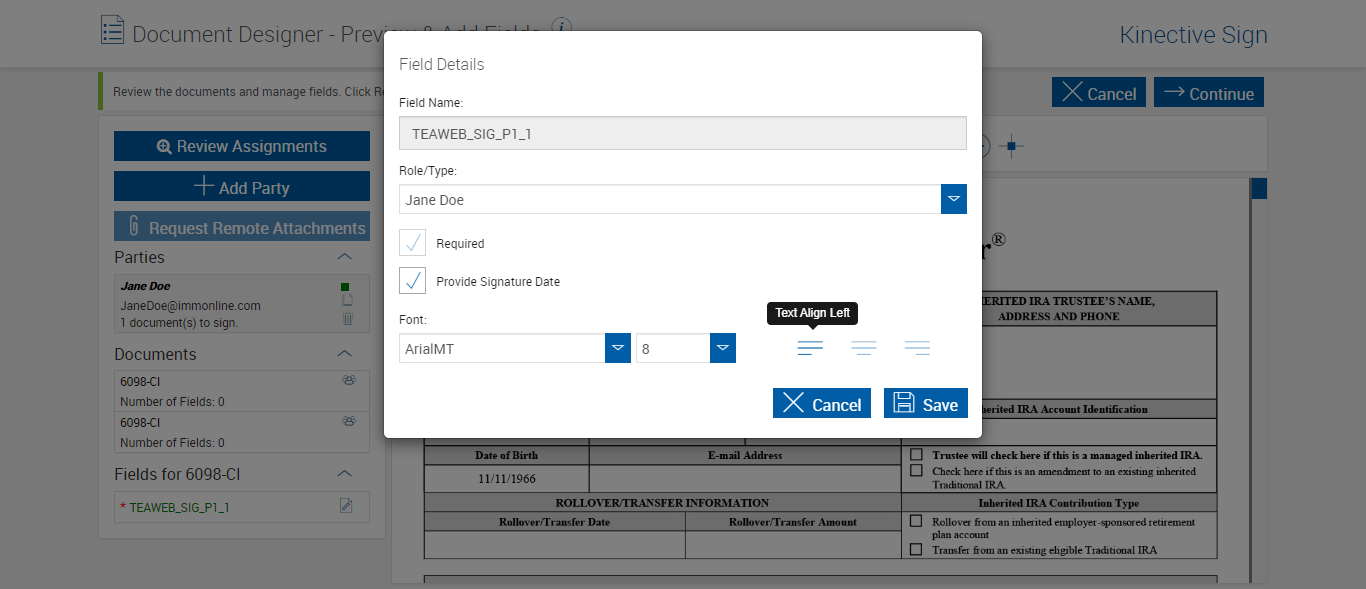Open the font size dropdown
The height and width of the screenshot is (589, 1366).
(723, 348)
